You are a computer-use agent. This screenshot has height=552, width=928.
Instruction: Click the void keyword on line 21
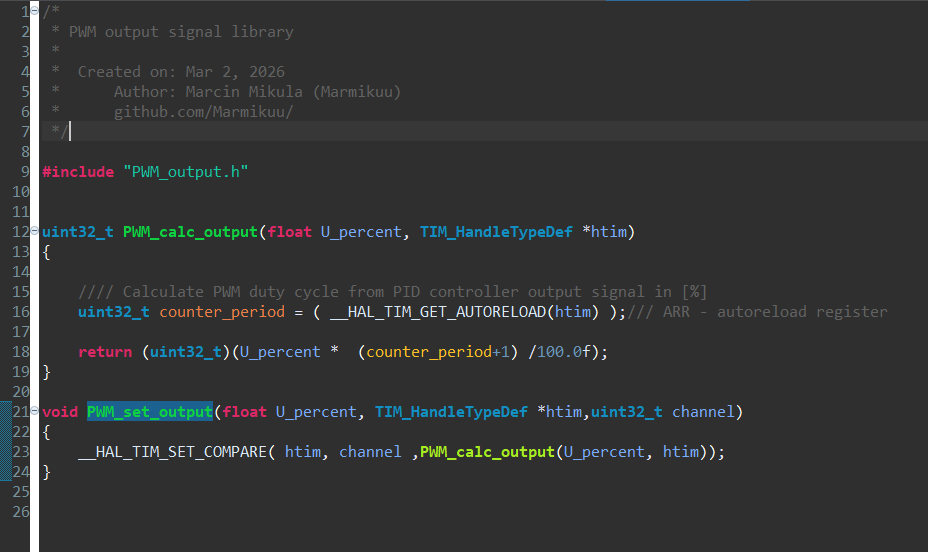click(60, 412)
